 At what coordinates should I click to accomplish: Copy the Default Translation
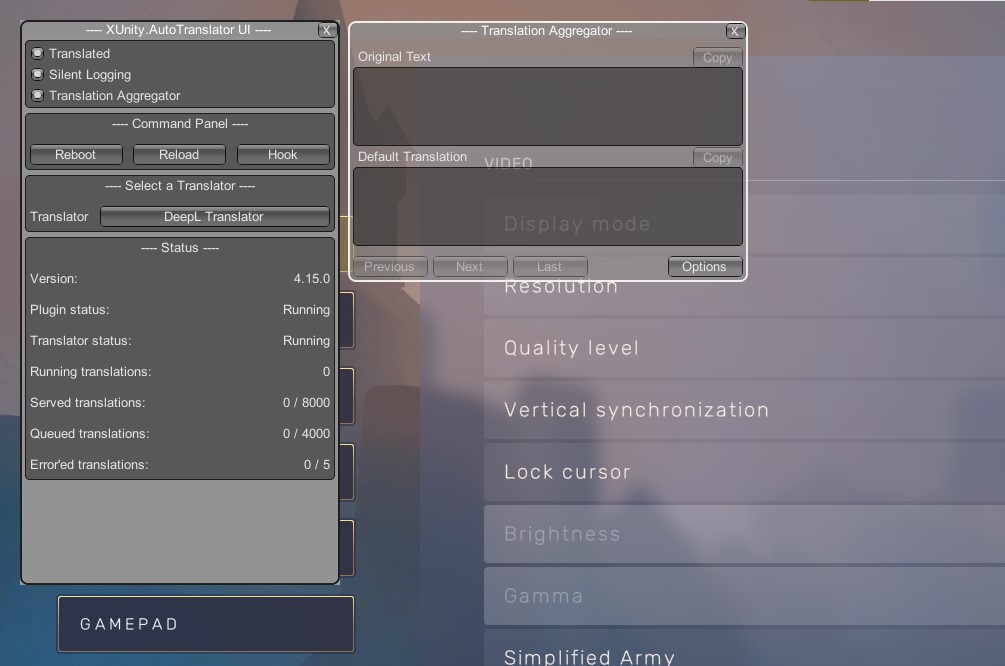click(717, 157)
